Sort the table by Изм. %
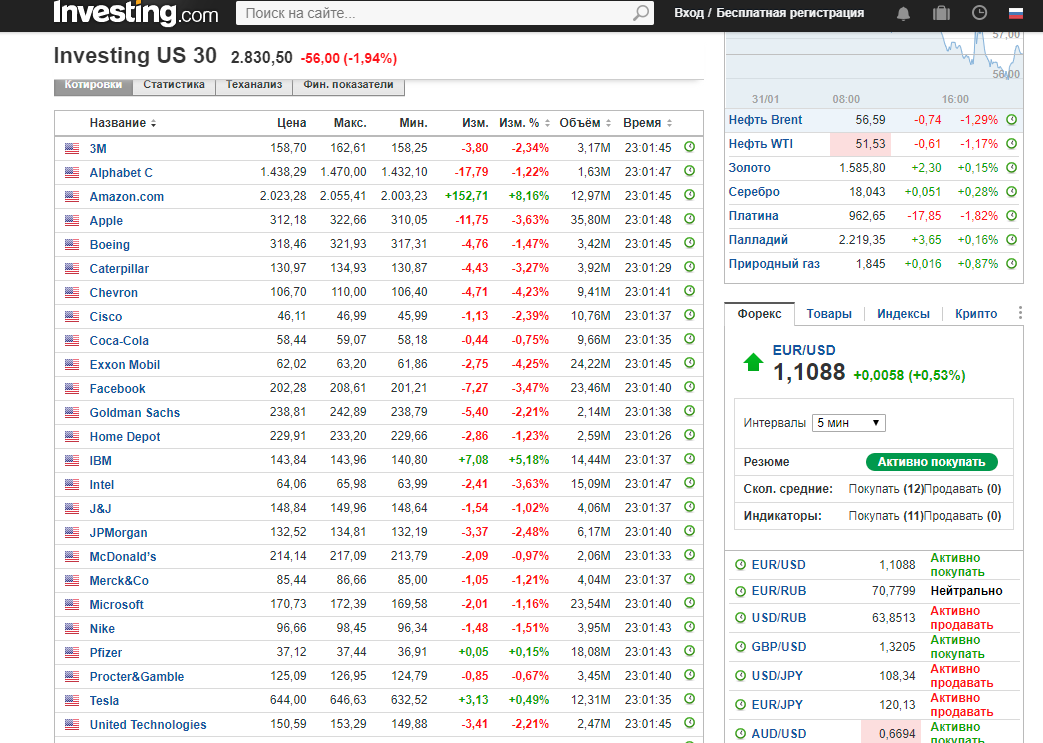Image resolution: width=1043 pixels, height=743 pixels. (525, 123)
